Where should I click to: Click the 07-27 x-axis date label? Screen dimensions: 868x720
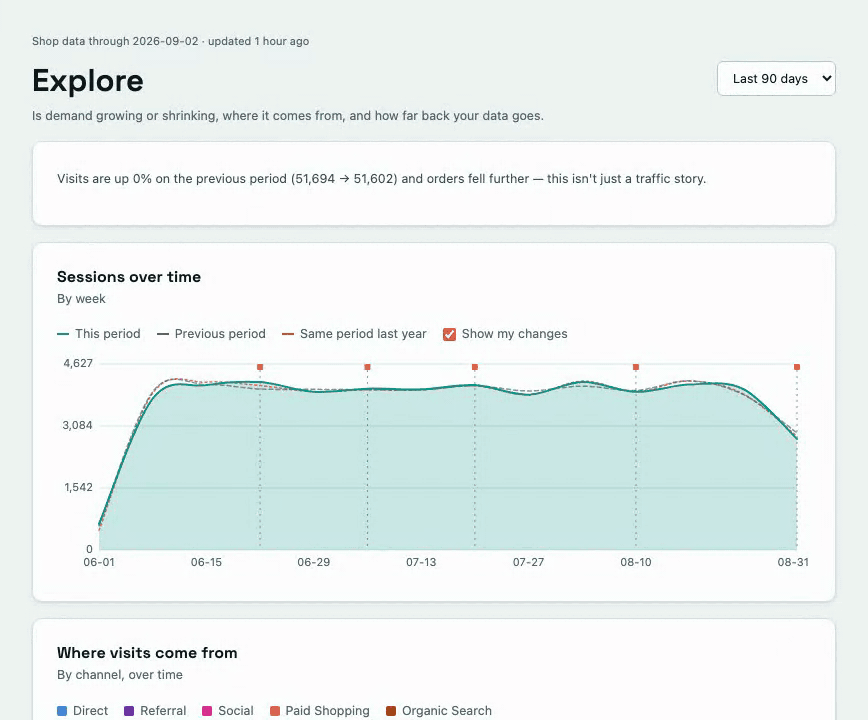point(529,562)
